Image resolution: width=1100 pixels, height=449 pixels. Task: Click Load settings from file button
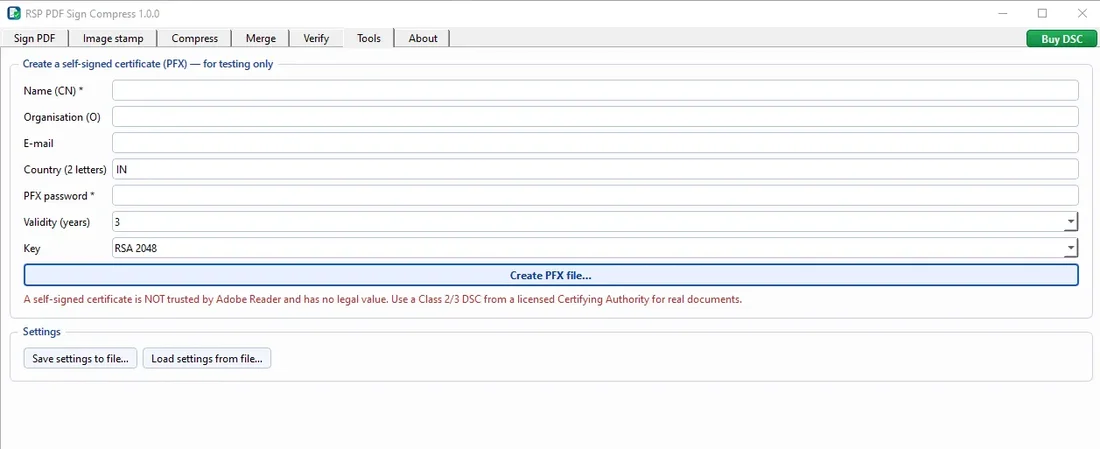pos(207,358)
